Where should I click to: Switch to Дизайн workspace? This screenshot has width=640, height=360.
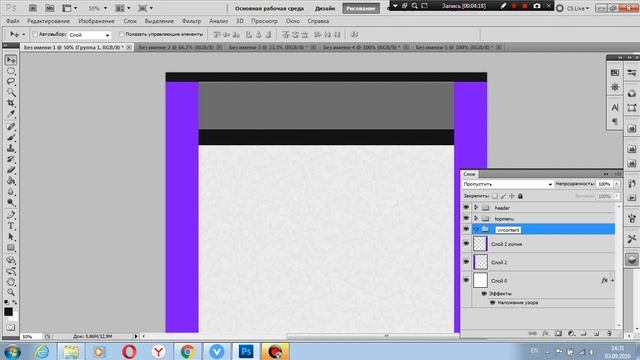(325, 8)
